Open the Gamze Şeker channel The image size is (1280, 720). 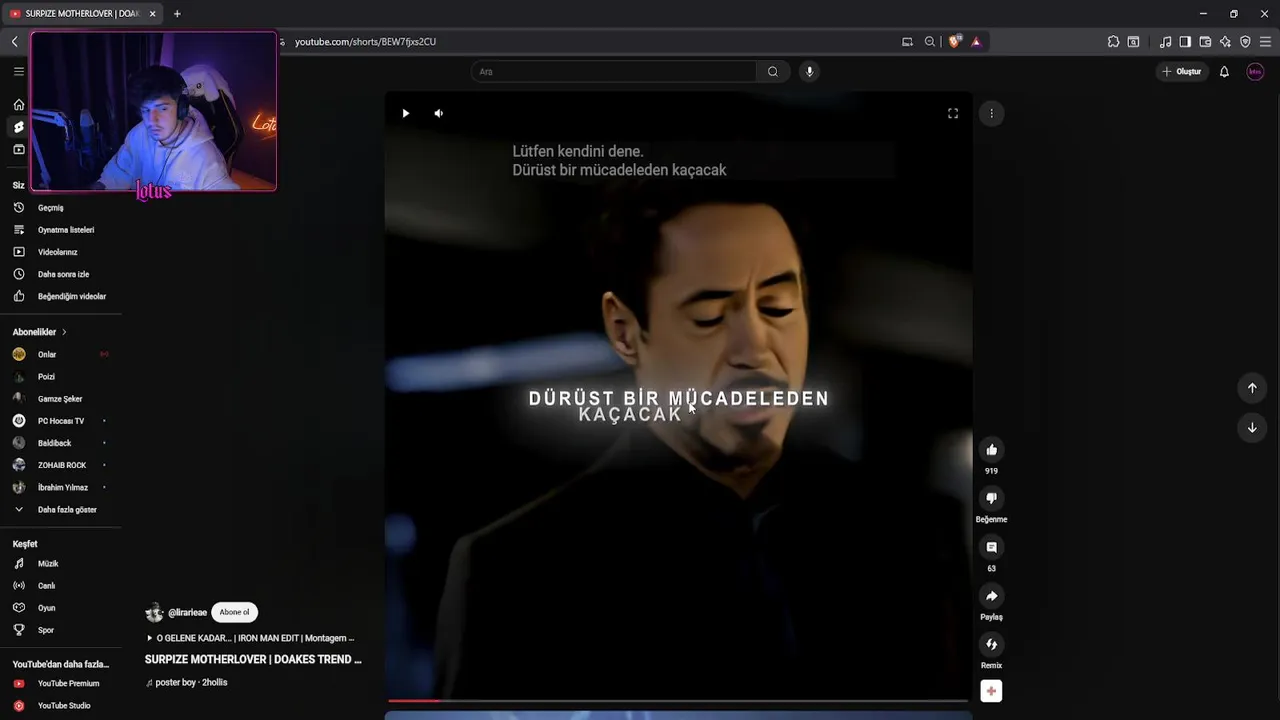tap(60, 399)
